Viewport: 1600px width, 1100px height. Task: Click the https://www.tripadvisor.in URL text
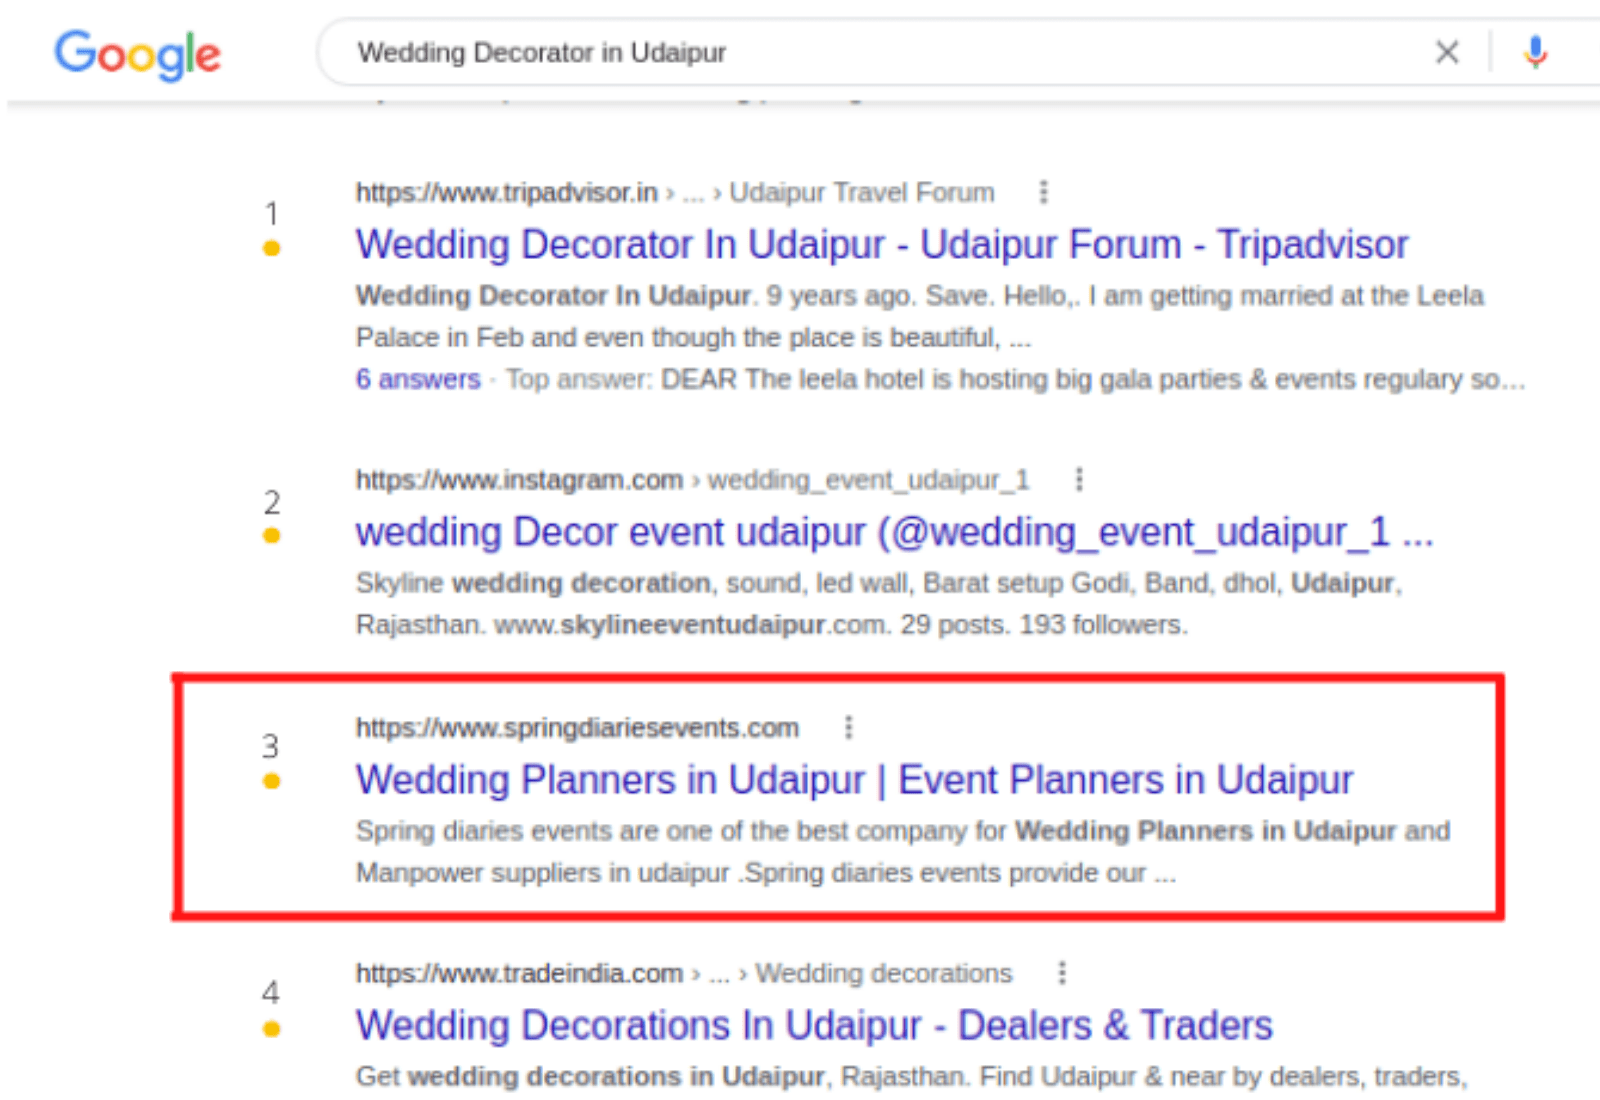(506, 192)
